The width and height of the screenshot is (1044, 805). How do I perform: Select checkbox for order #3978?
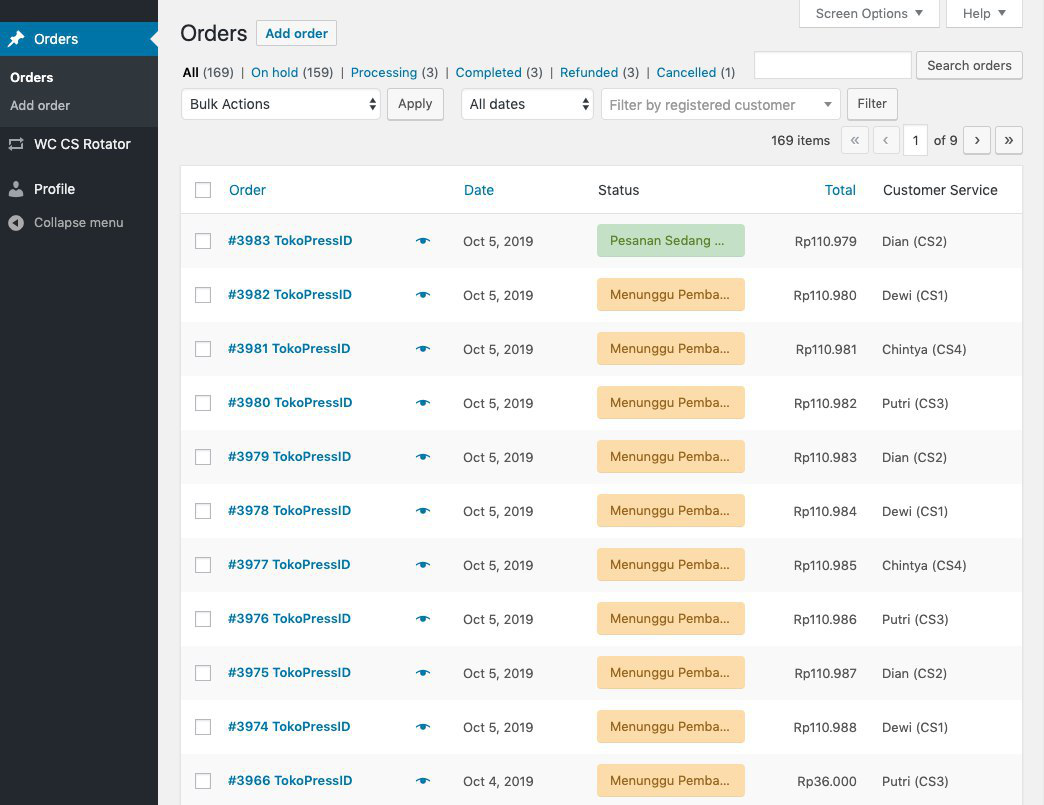203,511
